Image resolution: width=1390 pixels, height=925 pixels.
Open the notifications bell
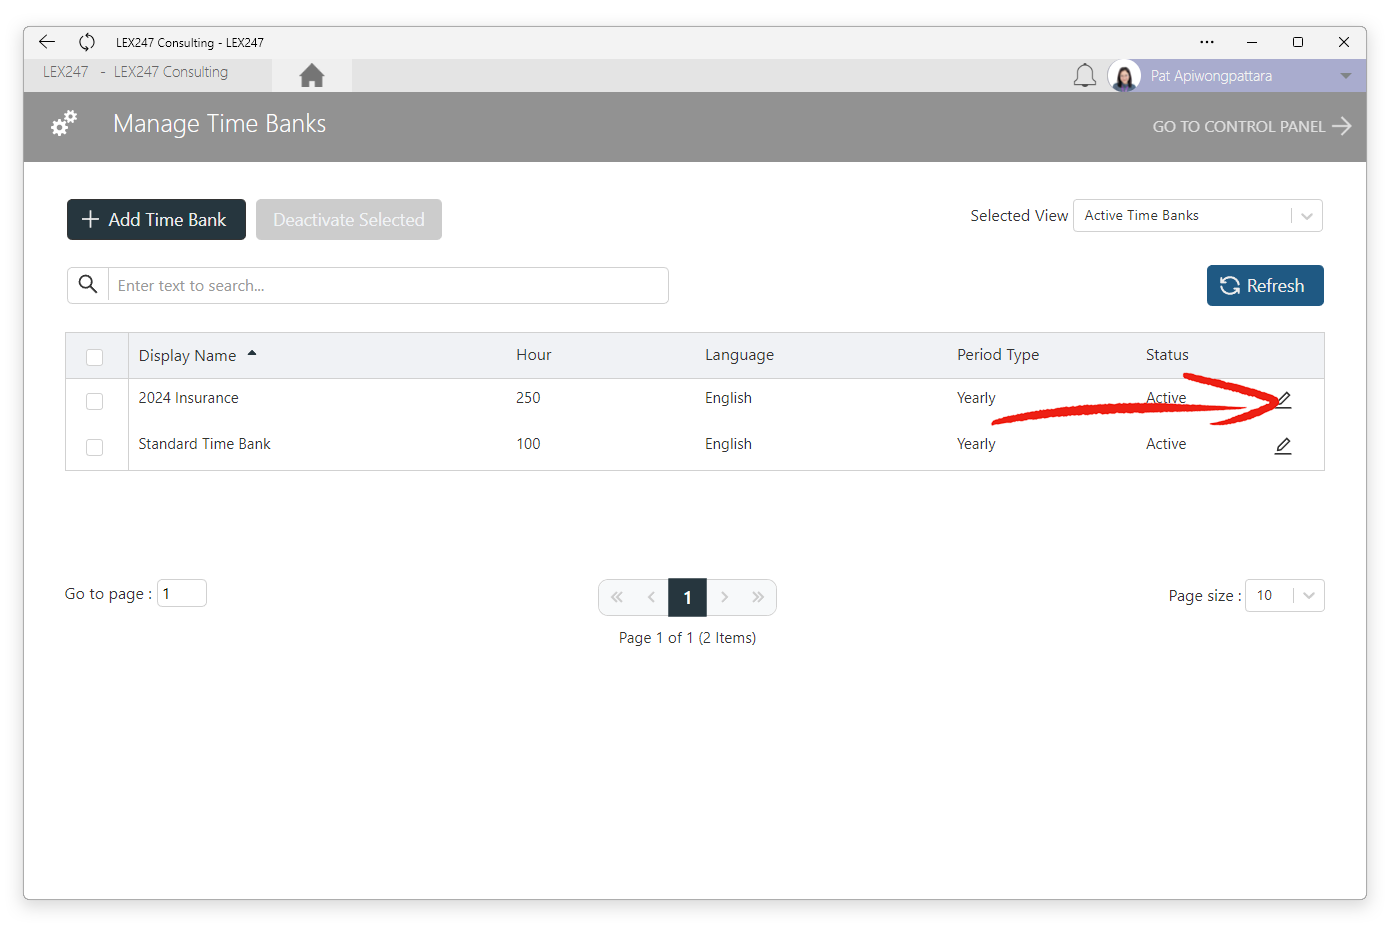(x=1085, y=76)
